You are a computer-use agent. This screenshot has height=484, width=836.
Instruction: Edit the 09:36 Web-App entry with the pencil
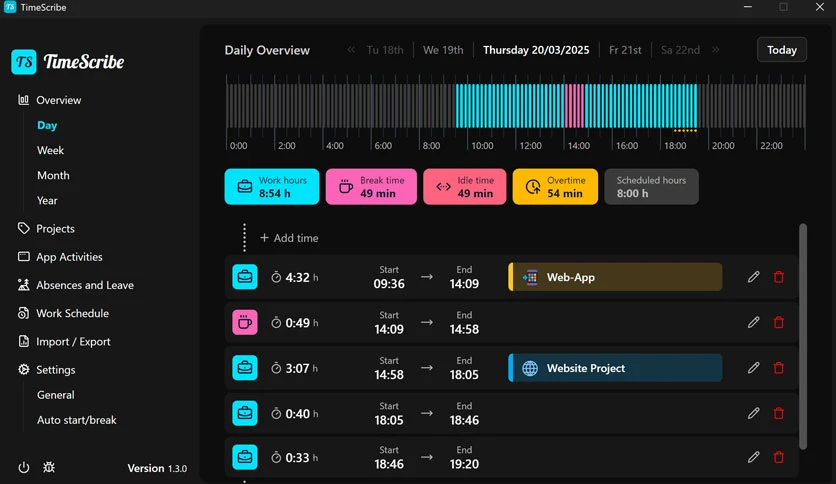coord(753,277)
